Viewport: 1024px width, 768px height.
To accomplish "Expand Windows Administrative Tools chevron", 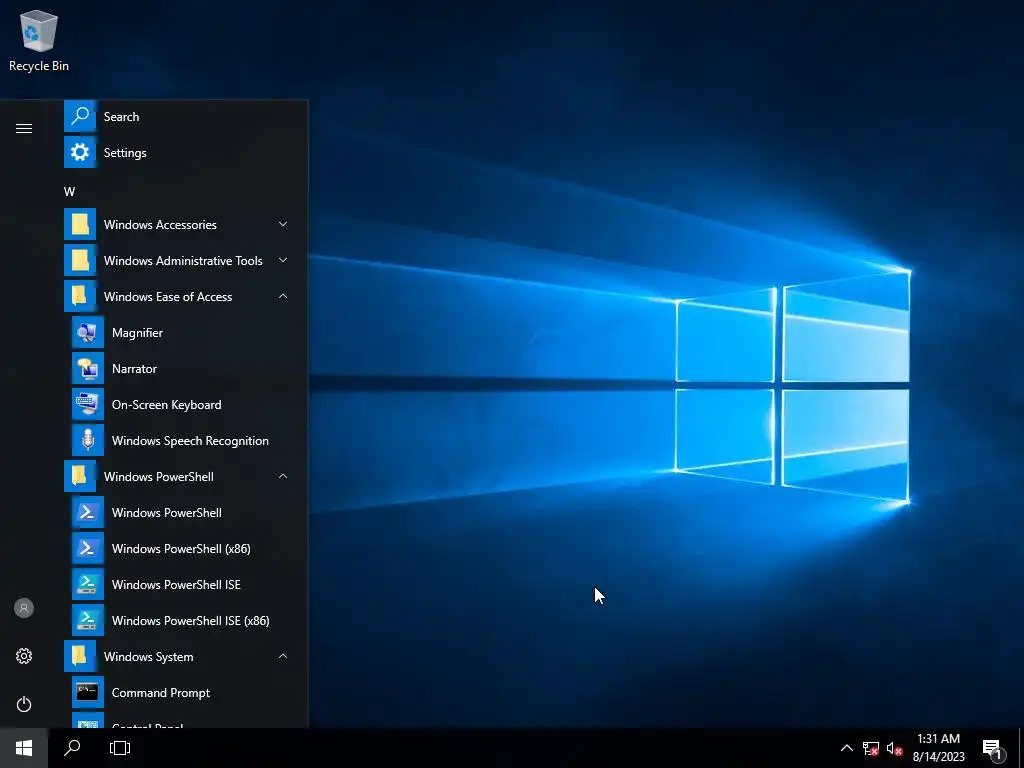I will coord(283,260).
